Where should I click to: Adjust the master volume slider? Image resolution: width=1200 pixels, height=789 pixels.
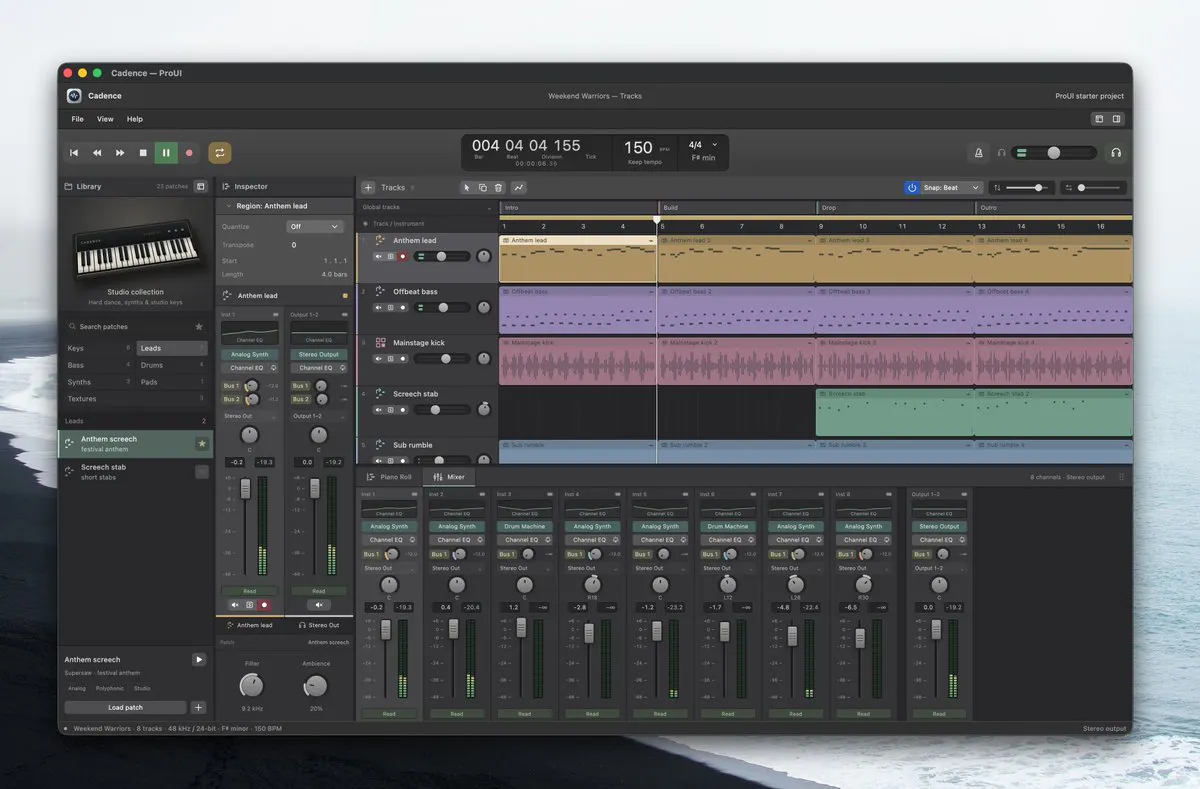1053,153
